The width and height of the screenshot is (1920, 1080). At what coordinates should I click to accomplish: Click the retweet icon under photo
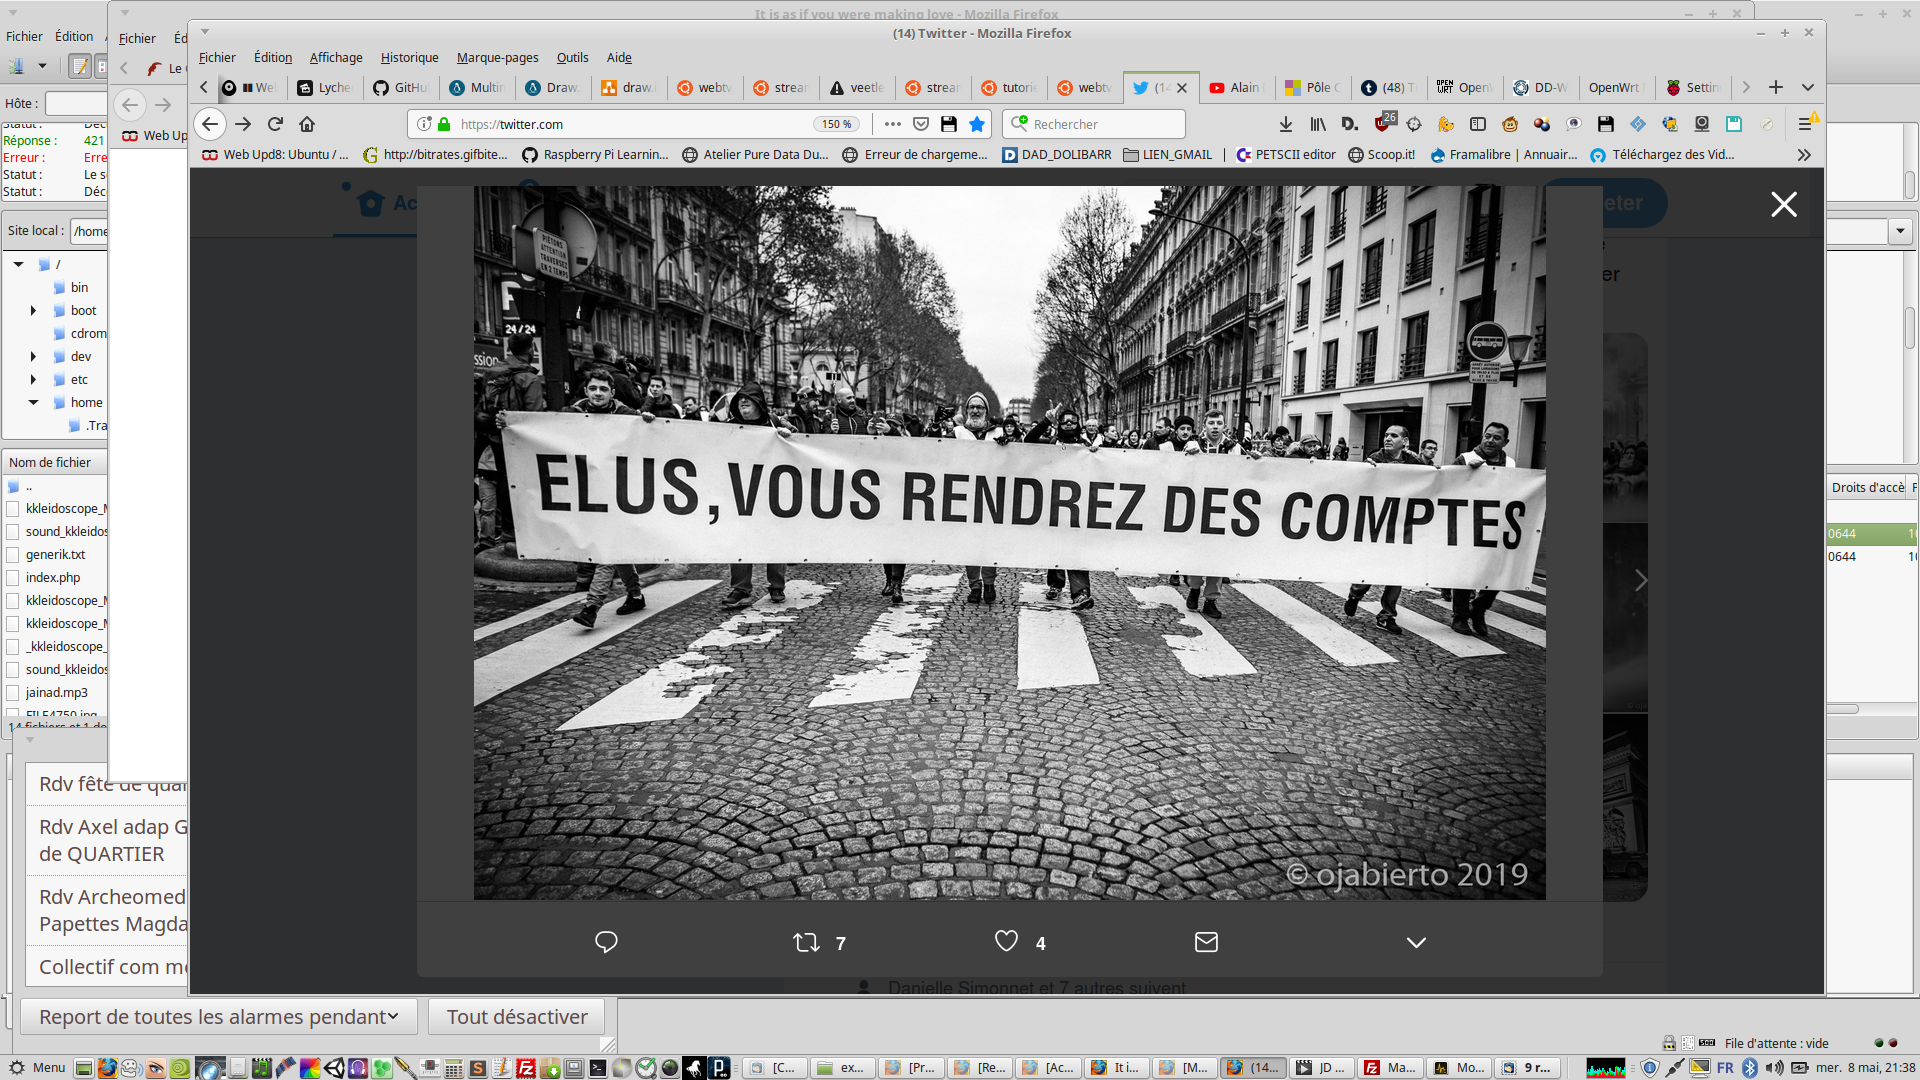coord(806,942)
